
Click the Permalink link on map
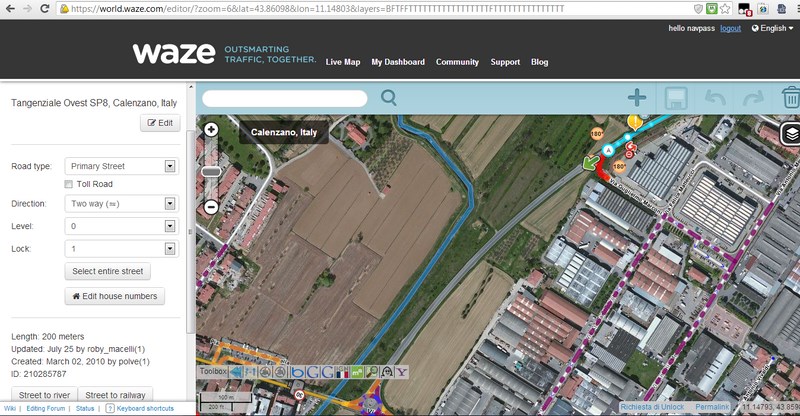712,407
